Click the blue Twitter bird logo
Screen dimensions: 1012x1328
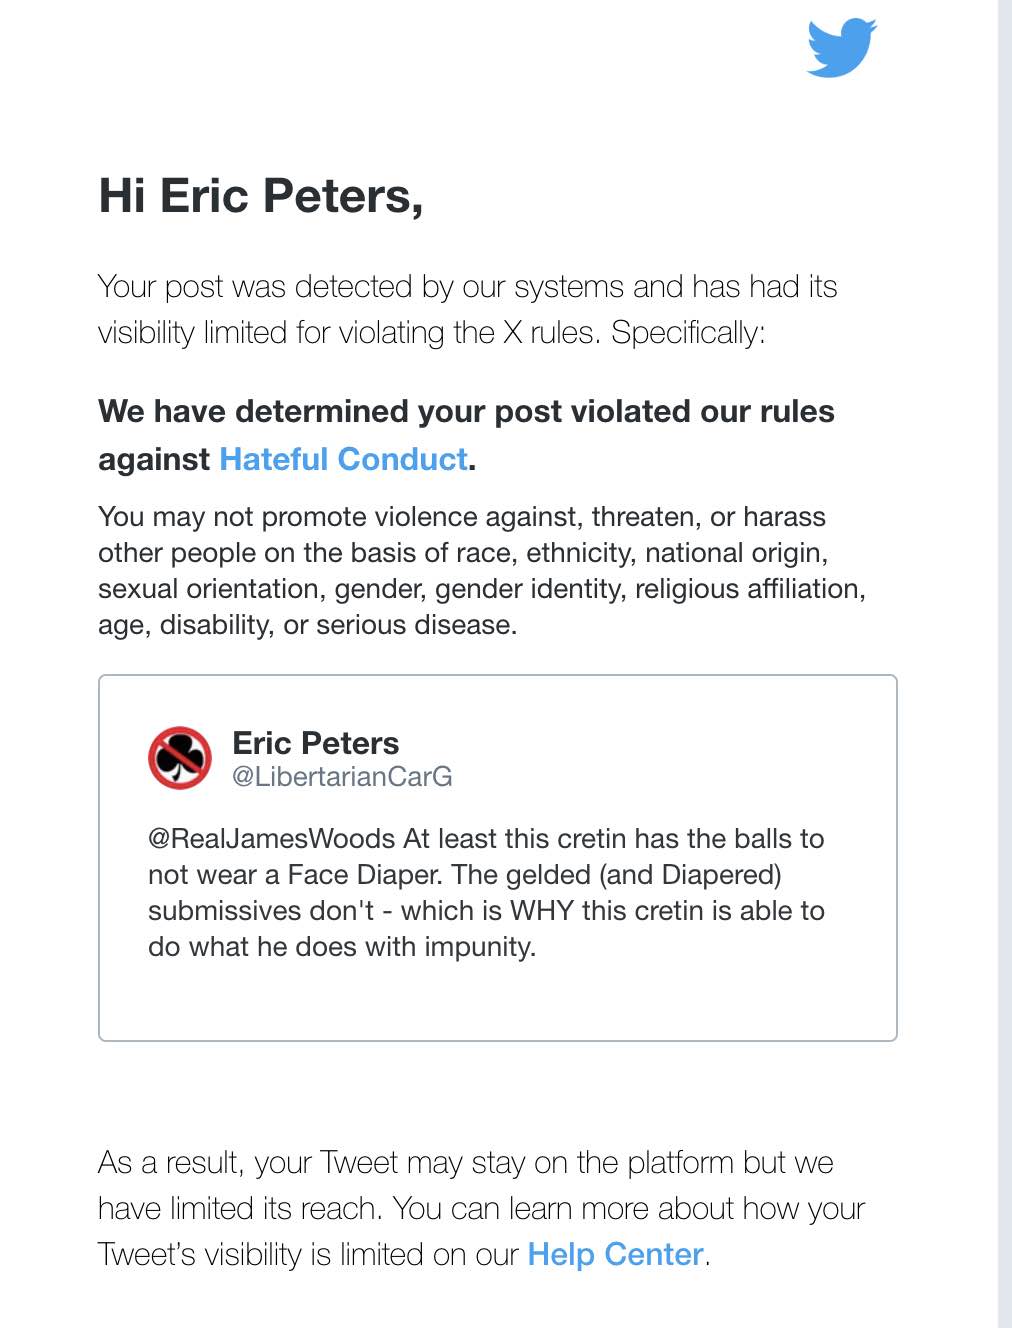(841, 47)
